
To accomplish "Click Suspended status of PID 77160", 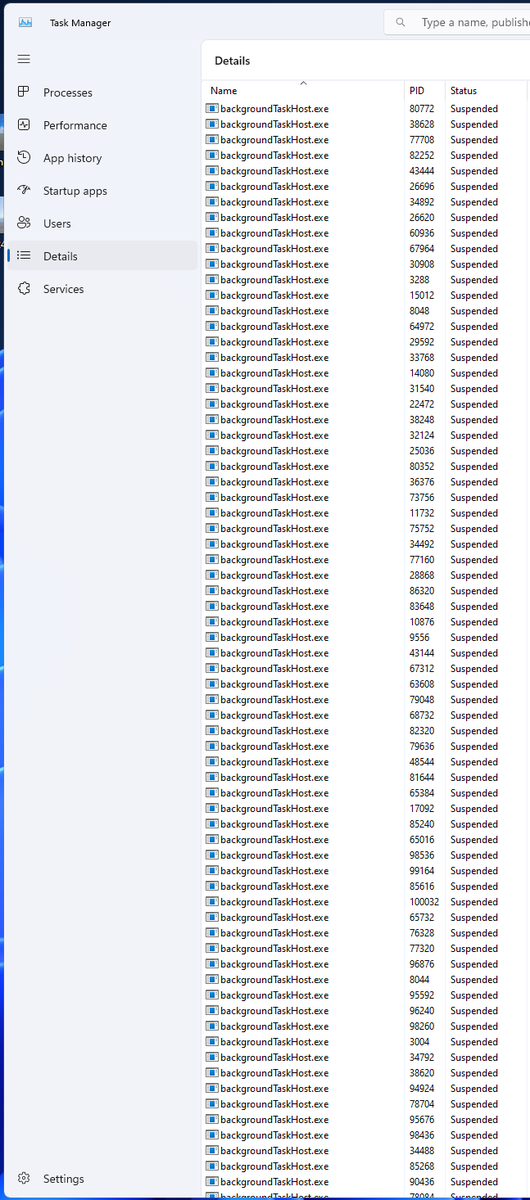I will [x=474, y=560].
